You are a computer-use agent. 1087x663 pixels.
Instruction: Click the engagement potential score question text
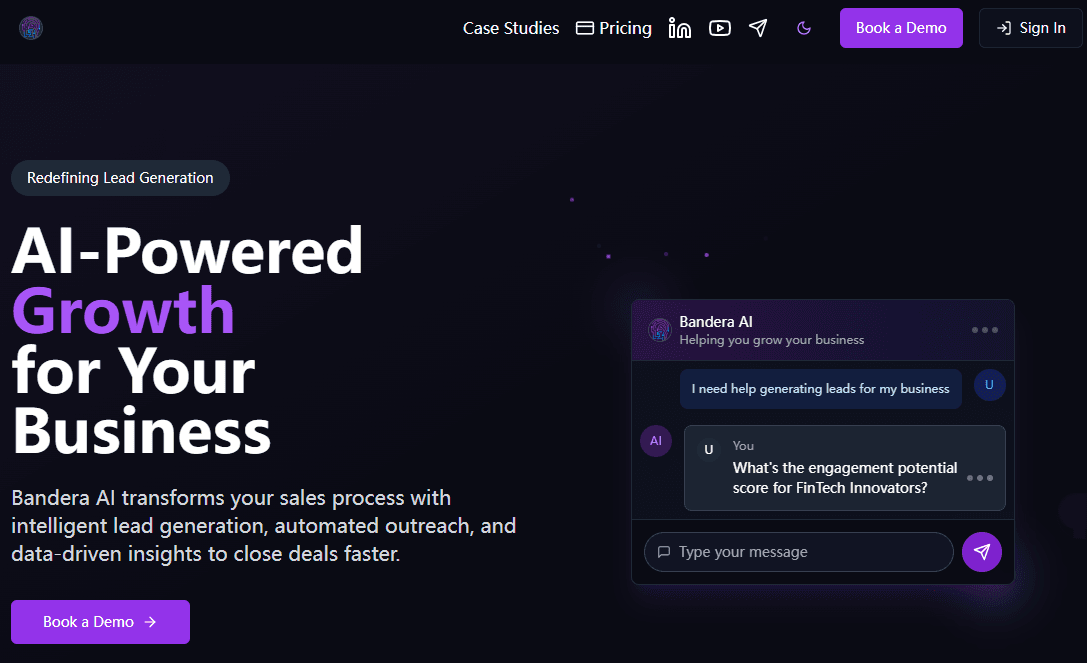pos(844,478)
